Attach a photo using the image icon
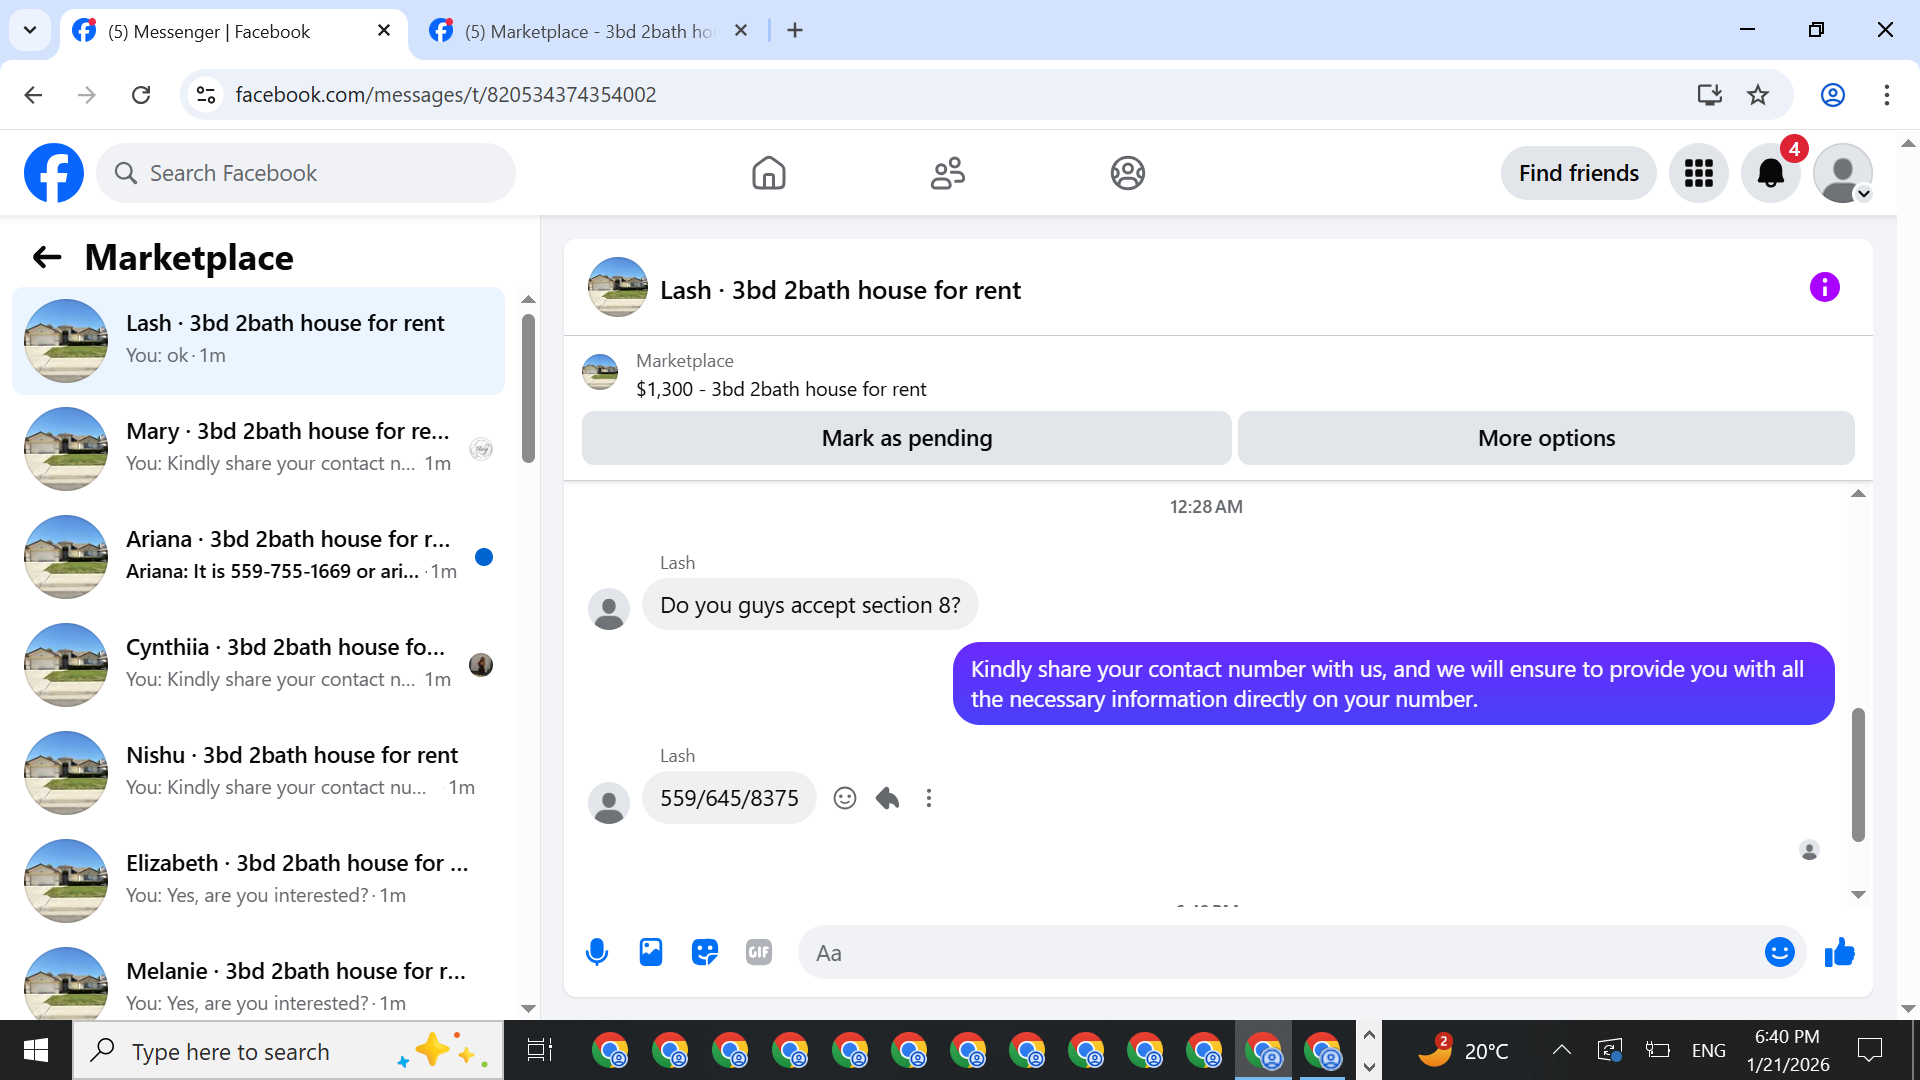Screen dimensions: 1920x1080 (x=651, y=952)
